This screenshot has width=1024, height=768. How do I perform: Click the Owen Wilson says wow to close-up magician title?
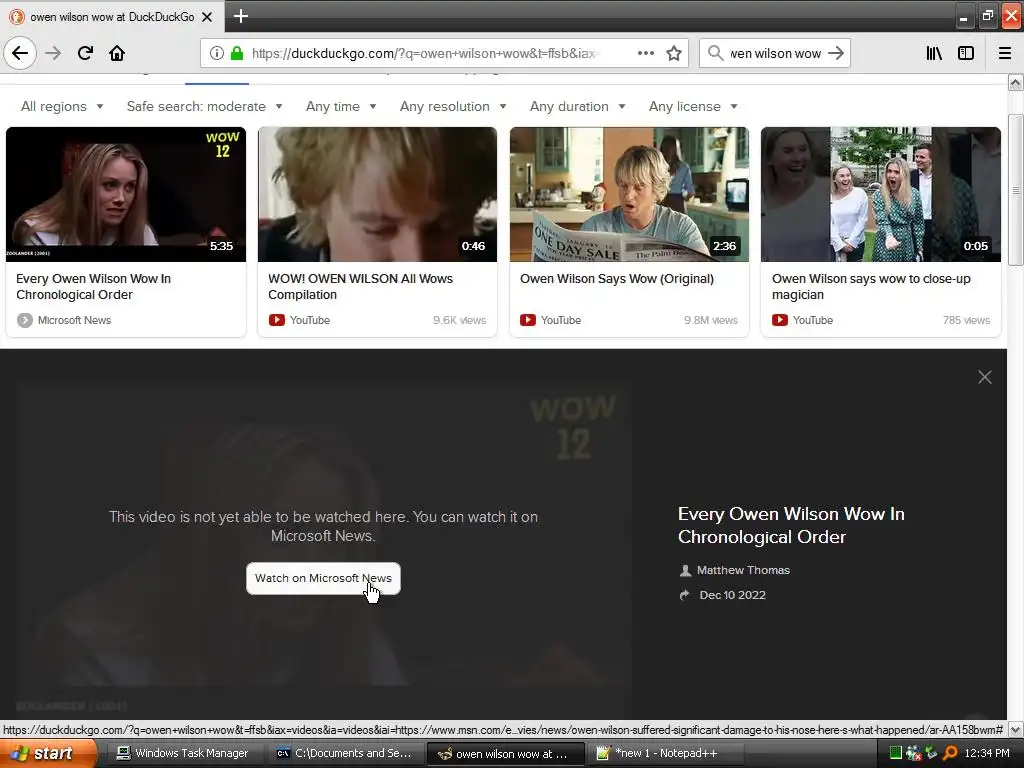tap(871, 287)
